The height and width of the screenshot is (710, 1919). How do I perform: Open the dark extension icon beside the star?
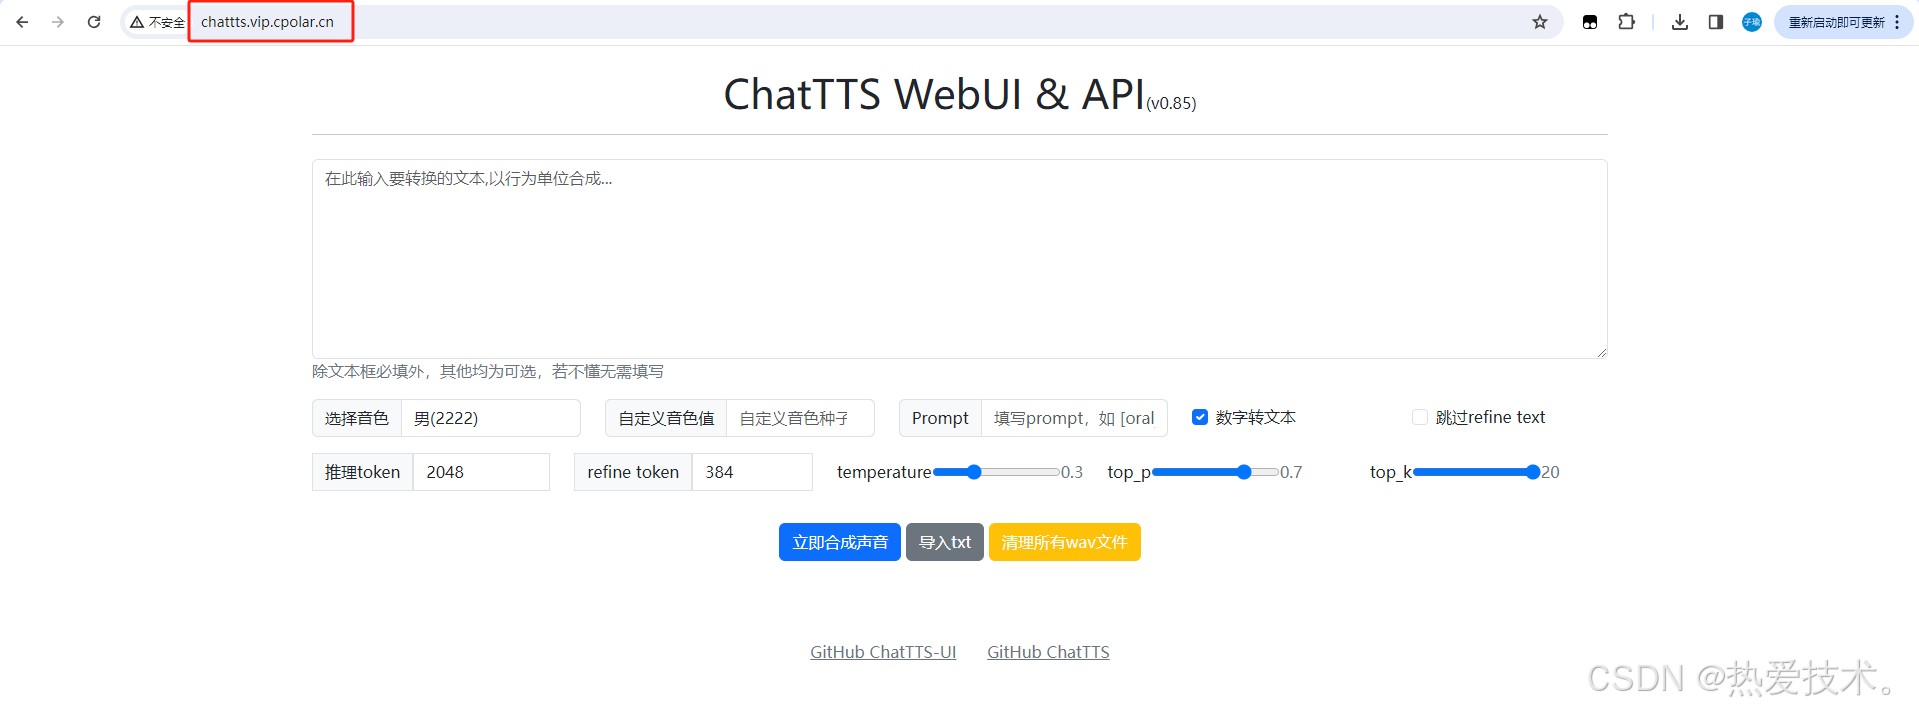click(1590, 22)
